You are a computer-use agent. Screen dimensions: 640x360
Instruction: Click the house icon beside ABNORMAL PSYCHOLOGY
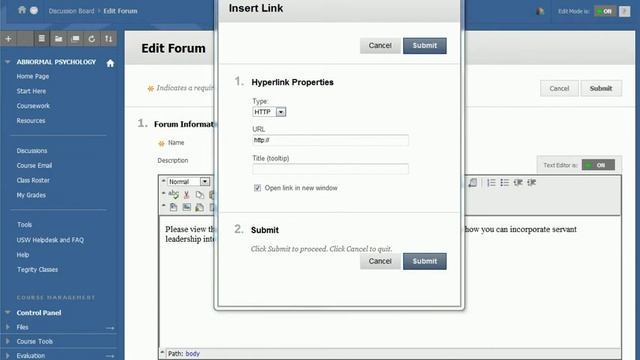110,63
